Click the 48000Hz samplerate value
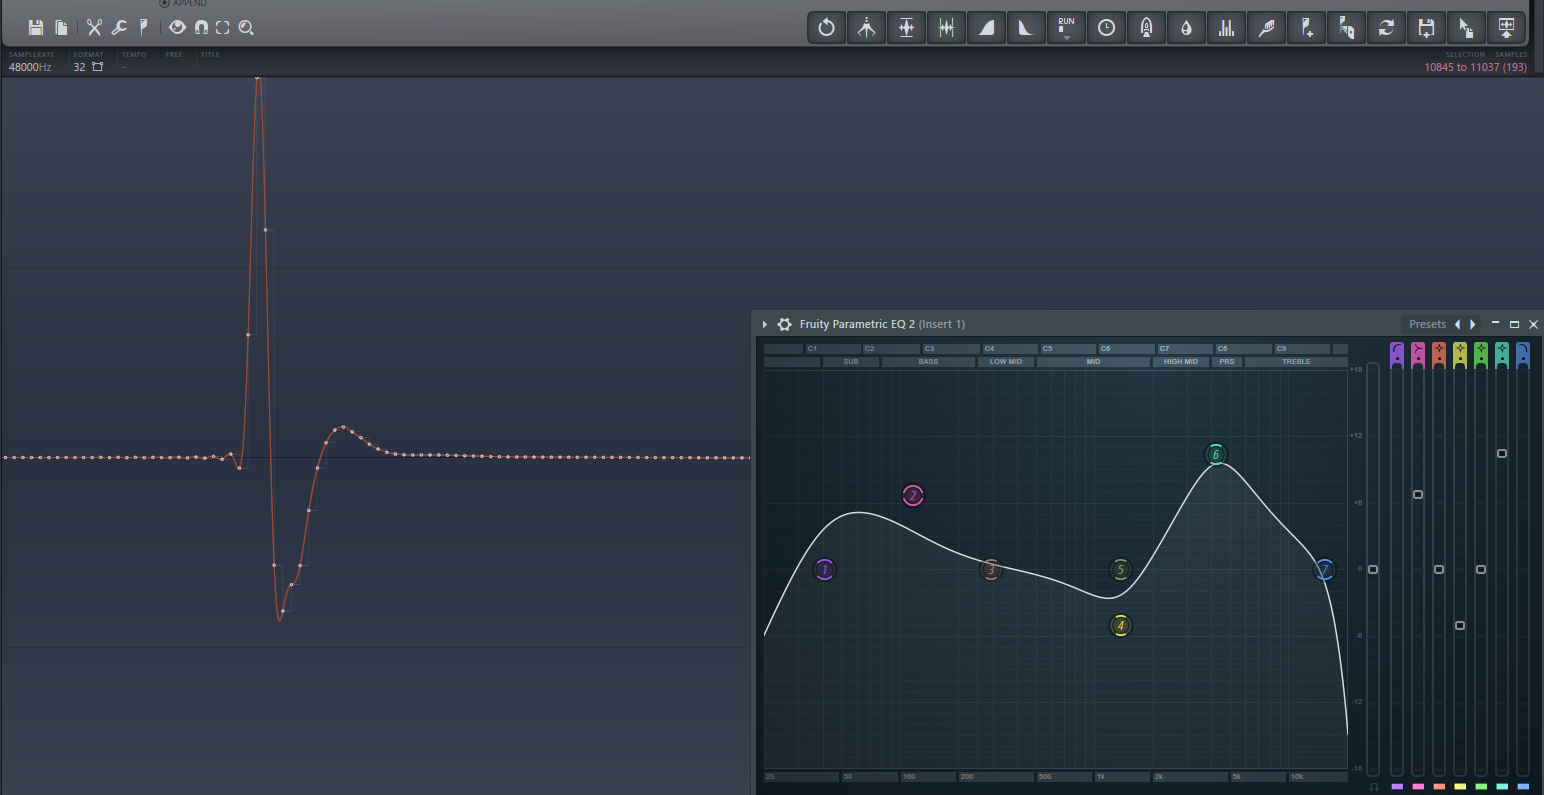The height and width of the screenshot is (795, 1544). 30,67
